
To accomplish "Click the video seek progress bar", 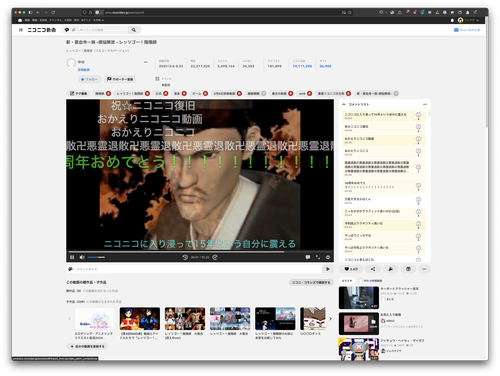I will click(200, 252).
